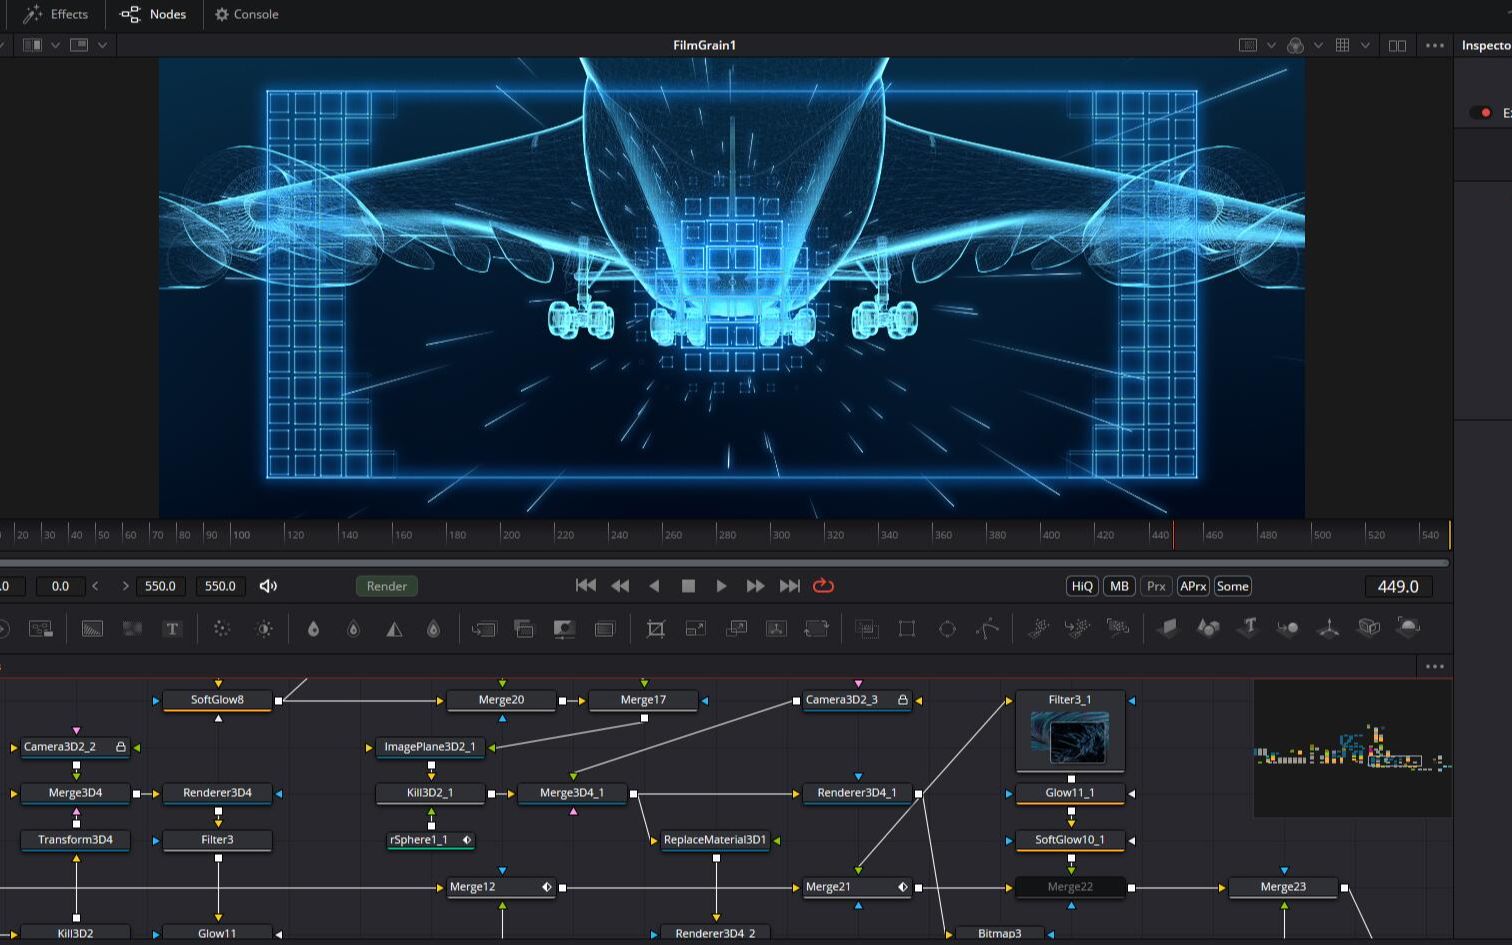Click the red playhead marker on the time ruler
Viewport: 1512px width, 945px height.
pyautogui.click(x=1173, y=534)
